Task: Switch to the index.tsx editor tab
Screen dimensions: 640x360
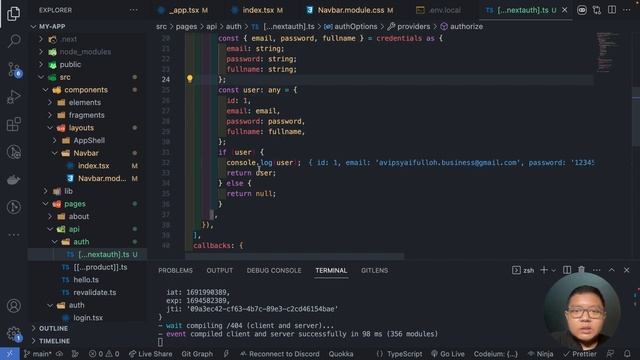Action: tap(257, 10)
